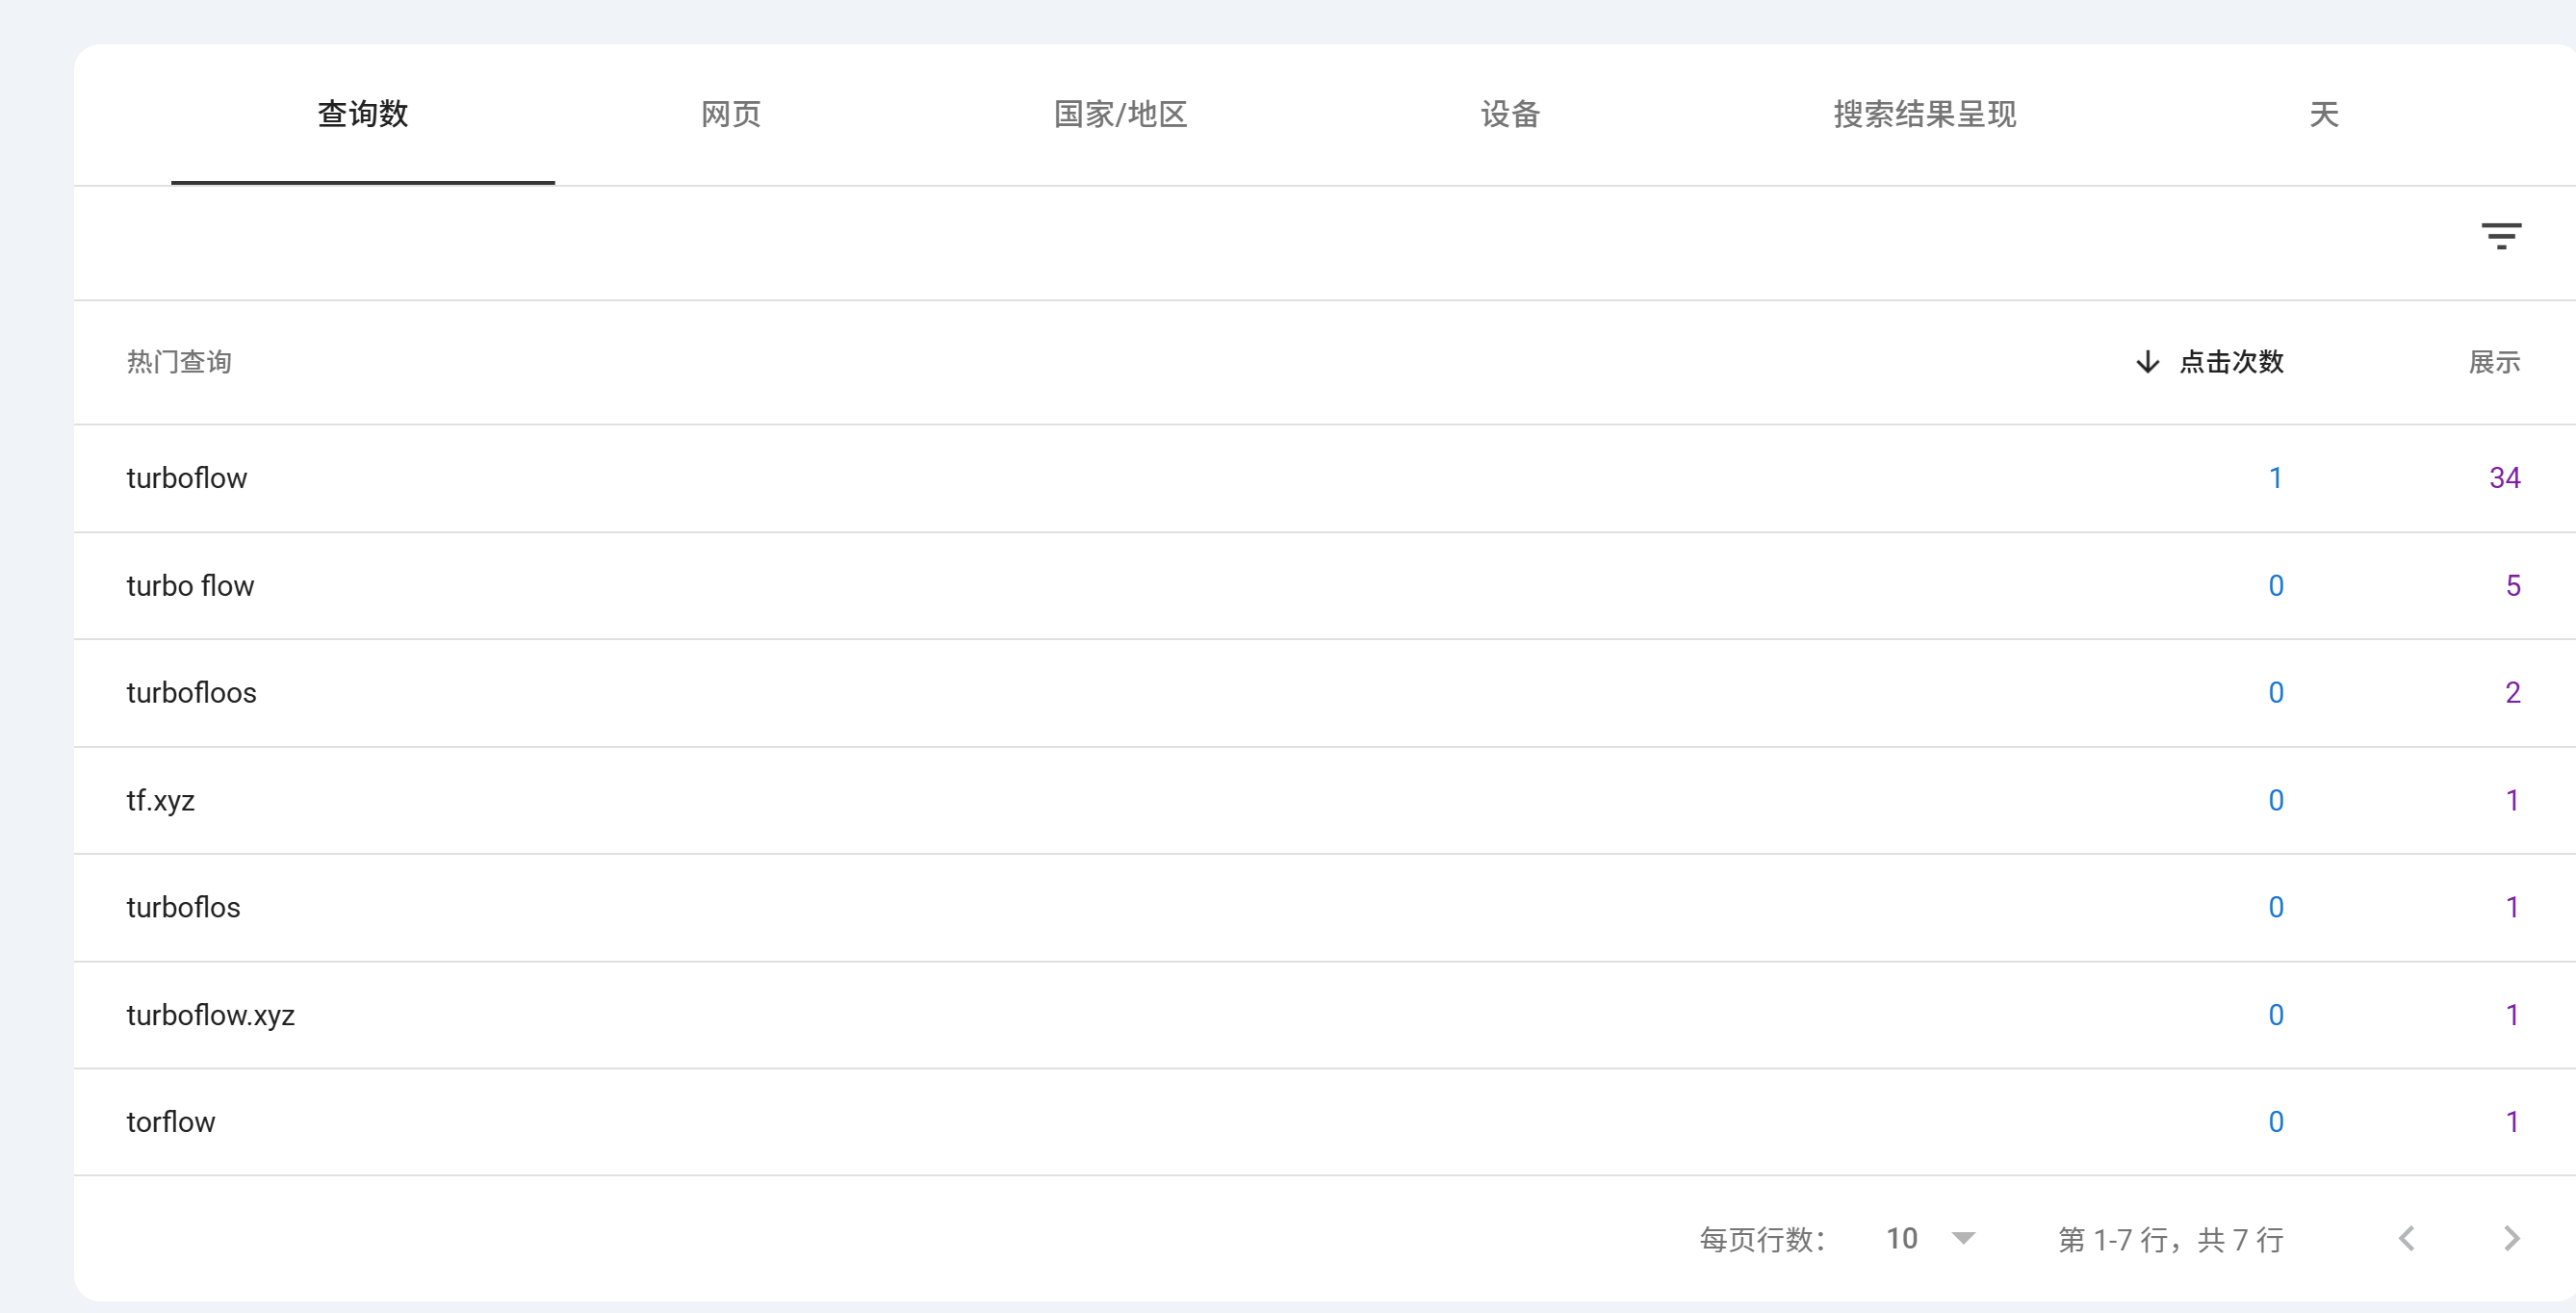Open the rows-per-page dropdown showing 10
The image size is (2576, 1313).
tap(1930, 1238)
